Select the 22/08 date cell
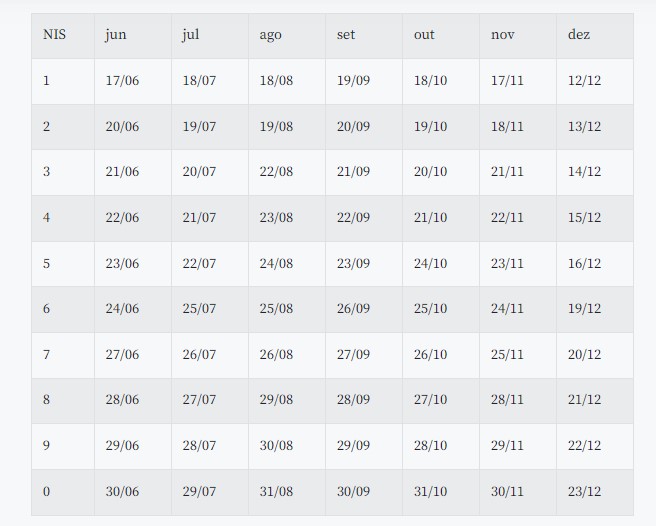656x526 pixels. coord(276,172)
